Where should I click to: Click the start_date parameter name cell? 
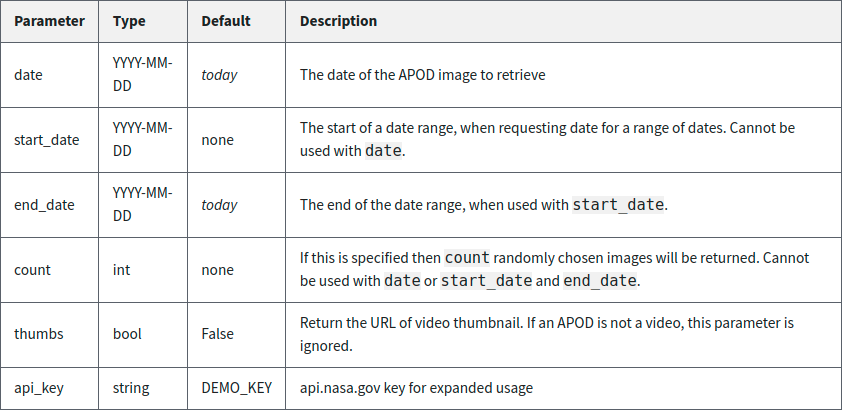coord(46,140)
